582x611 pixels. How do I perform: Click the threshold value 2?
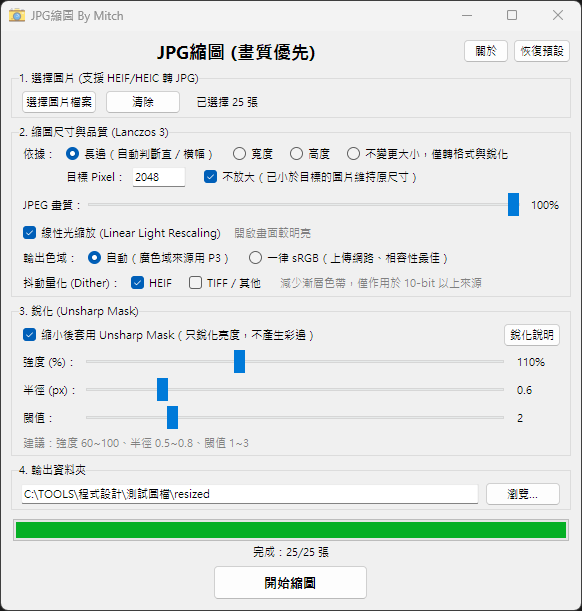pyautogui.click(x=520, y=418)
